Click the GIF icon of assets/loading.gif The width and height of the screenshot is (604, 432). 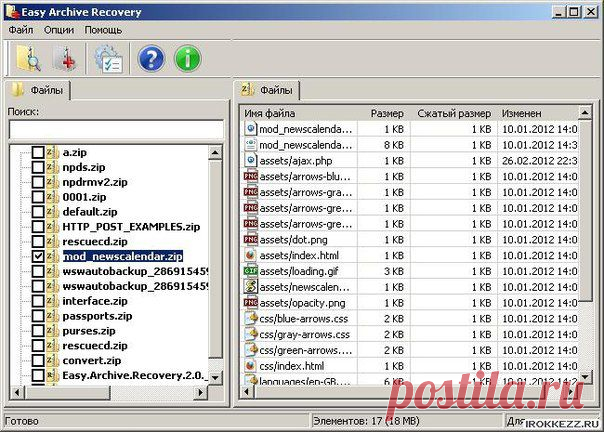(x=250, y=271)
